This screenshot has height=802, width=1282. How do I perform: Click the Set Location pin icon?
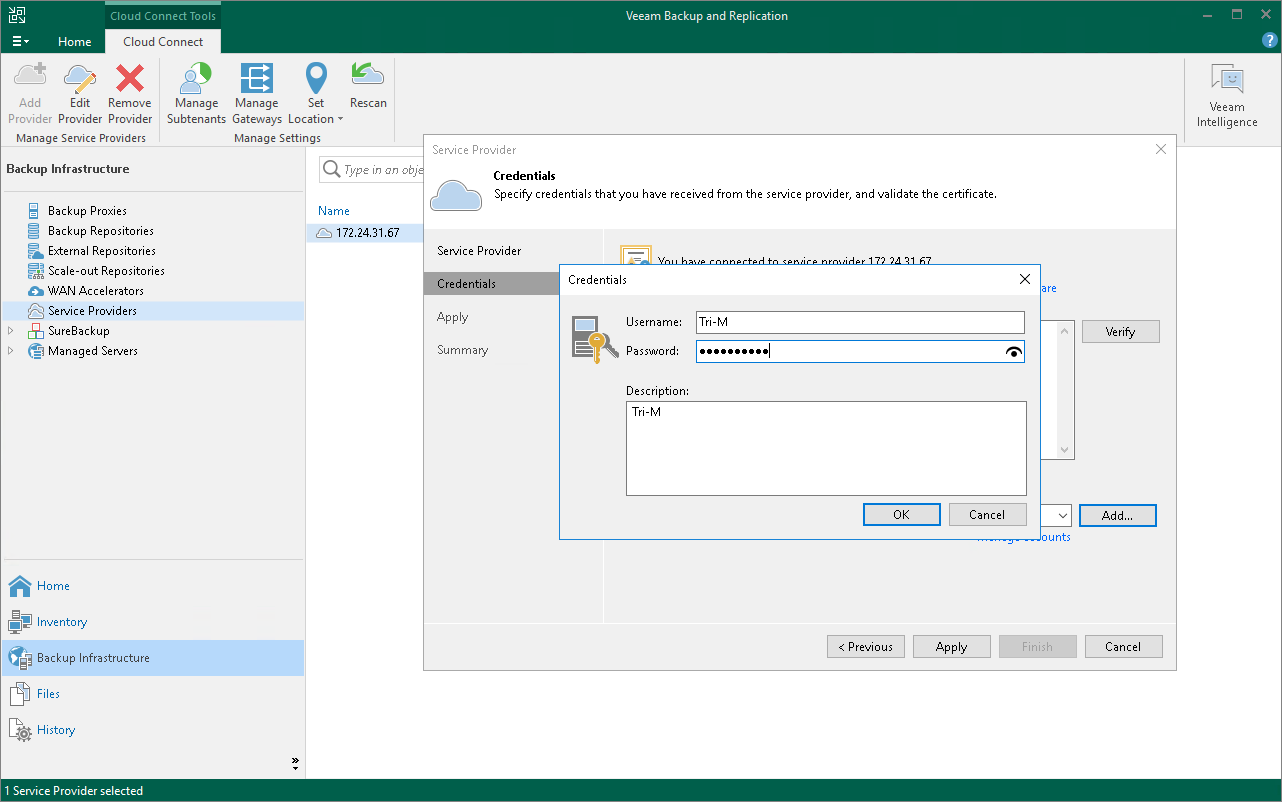click(x=316, y=78)
